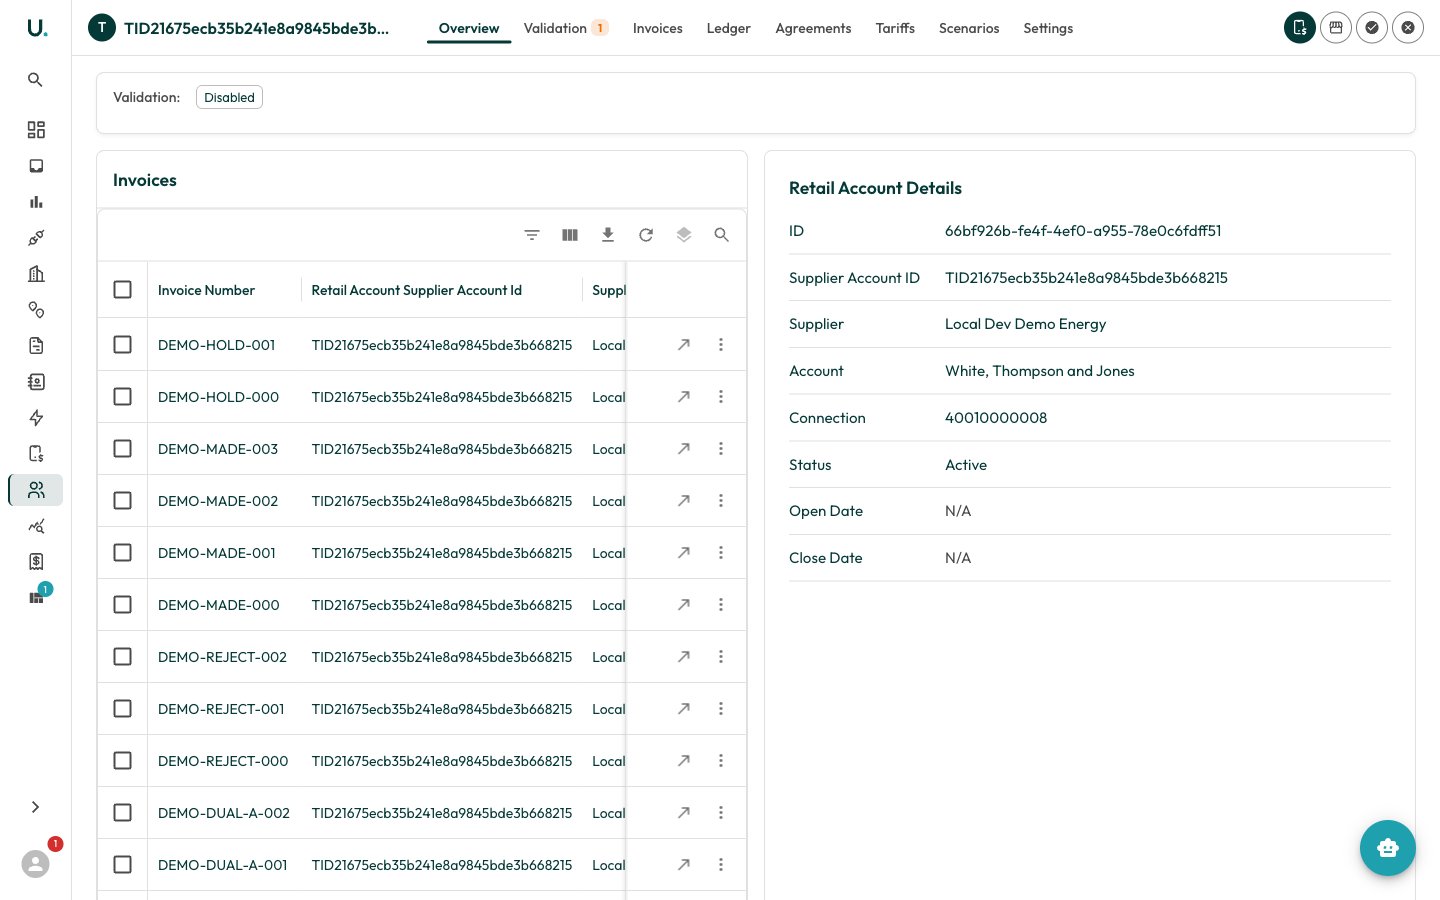Open the bar chart analytics icon
1440x900 pixels.
[36, 202]
